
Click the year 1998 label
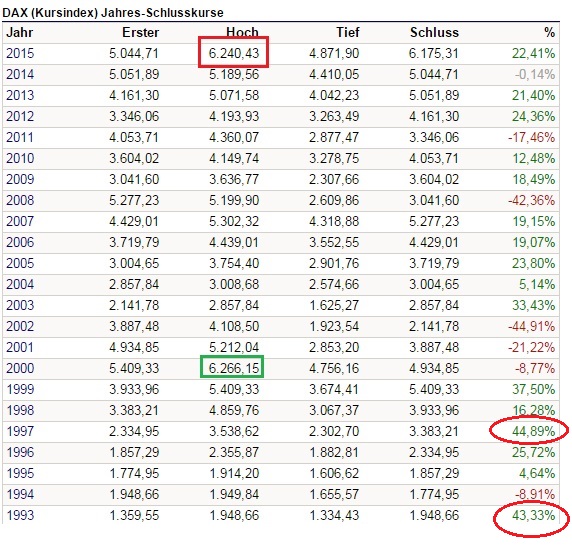coord(20,410)
